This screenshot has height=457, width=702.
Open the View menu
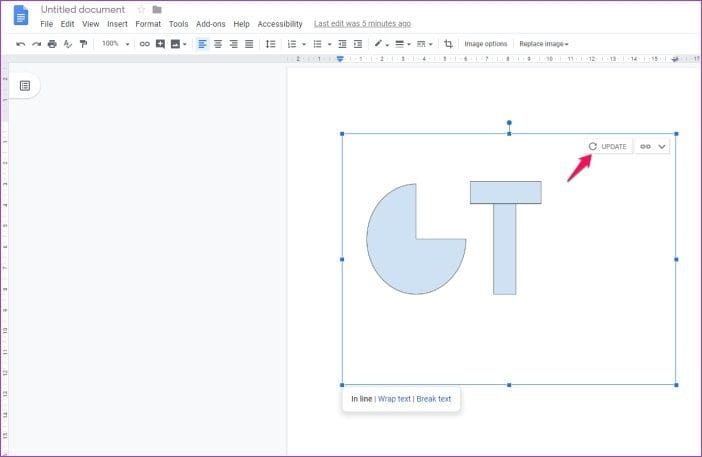point(90,24)
